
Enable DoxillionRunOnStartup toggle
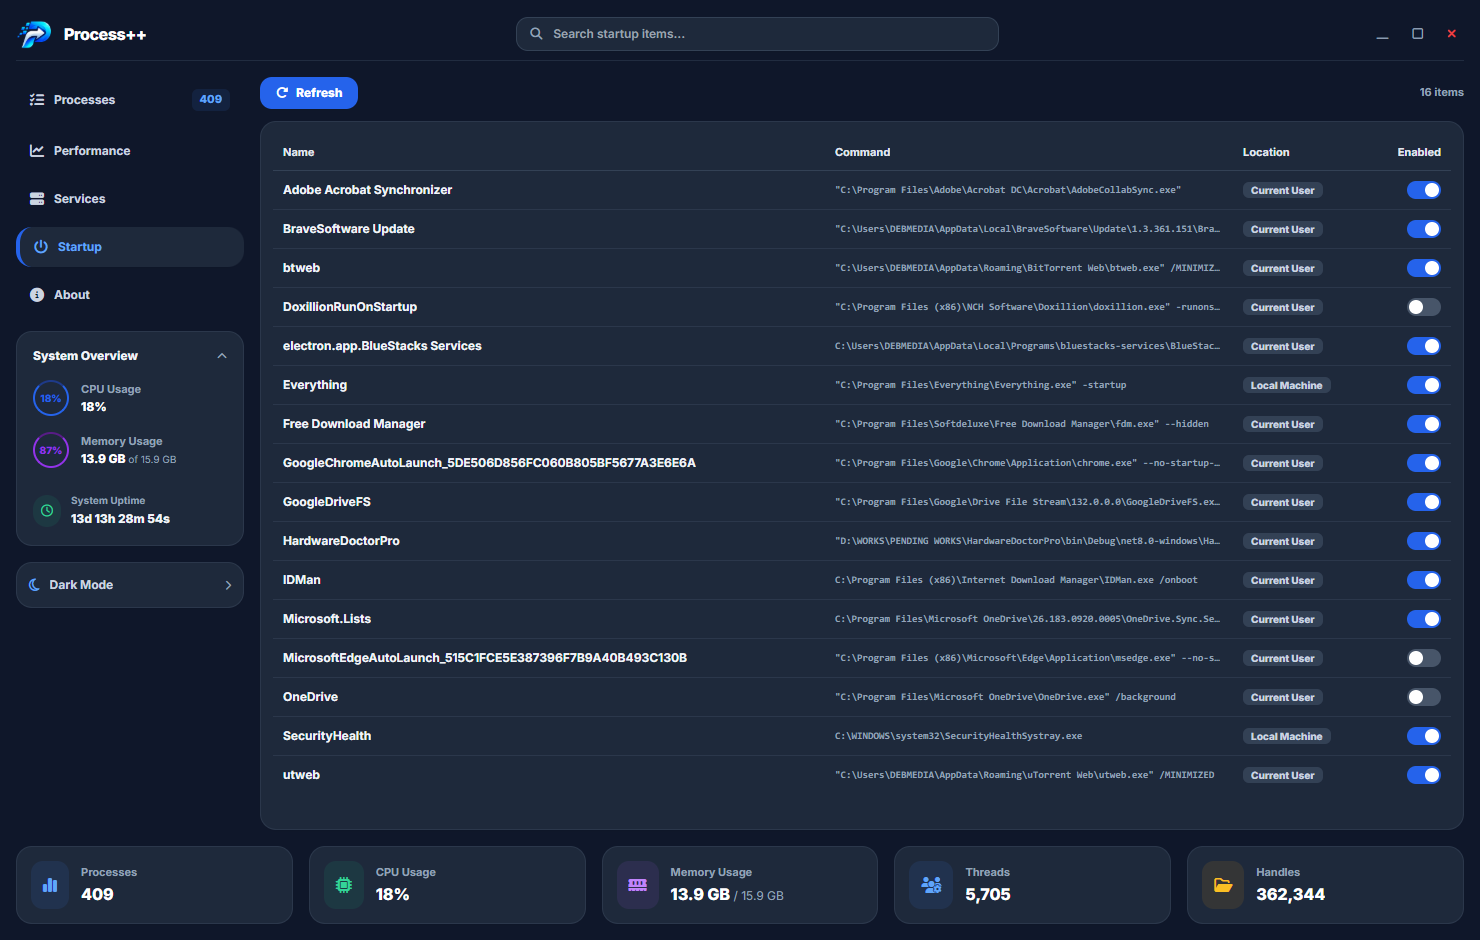1424,307
